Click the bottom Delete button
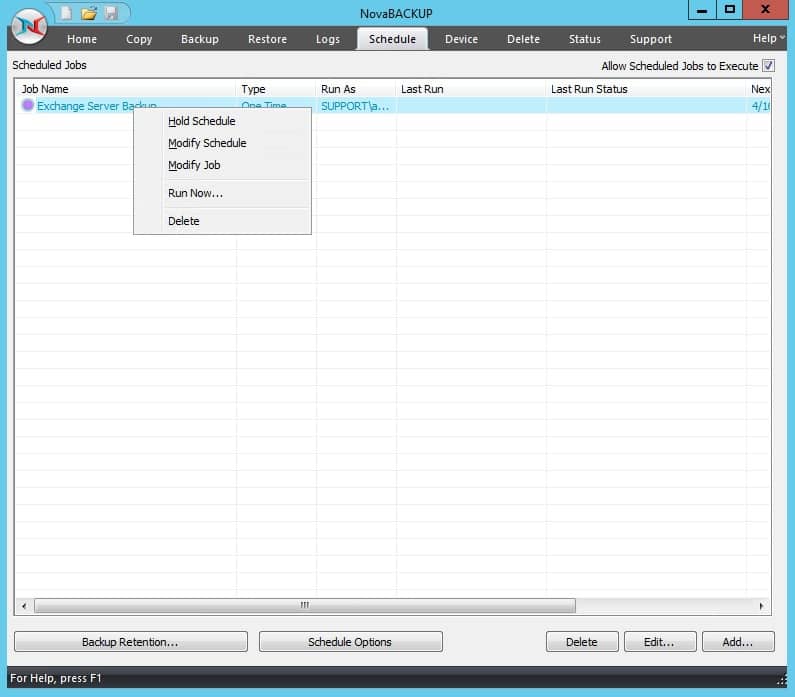This screenshot has width=795, height=697. pyautogui.click(x=582, y=642)
